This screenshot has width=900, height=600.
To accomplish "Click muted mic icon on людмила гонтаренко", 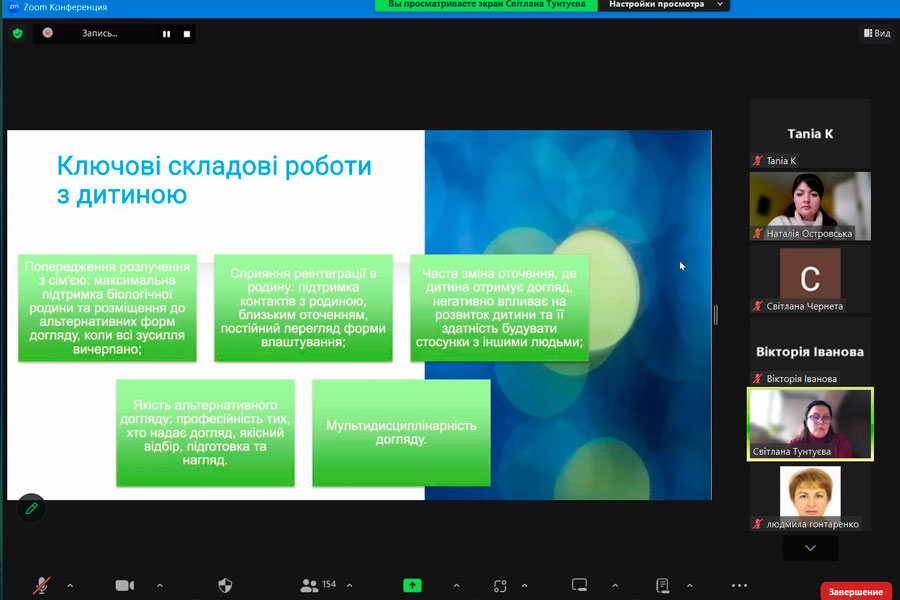I will [x=758, y=524].
